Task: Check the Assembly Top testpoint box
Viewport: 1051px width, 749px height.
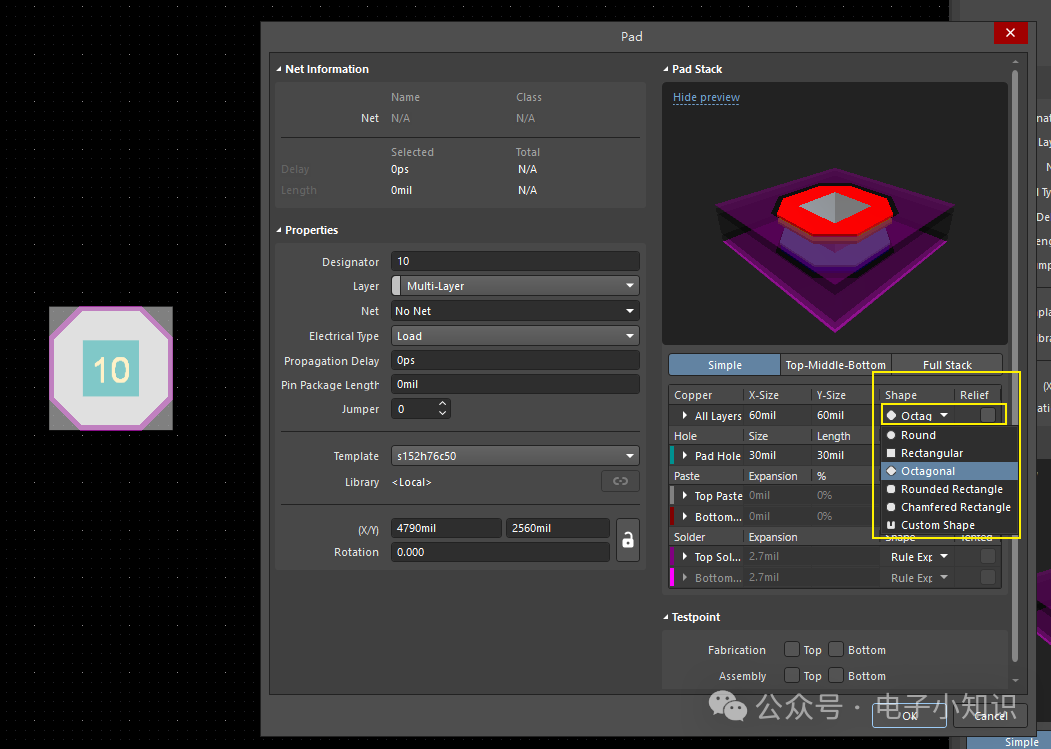Action: [792, 675]
